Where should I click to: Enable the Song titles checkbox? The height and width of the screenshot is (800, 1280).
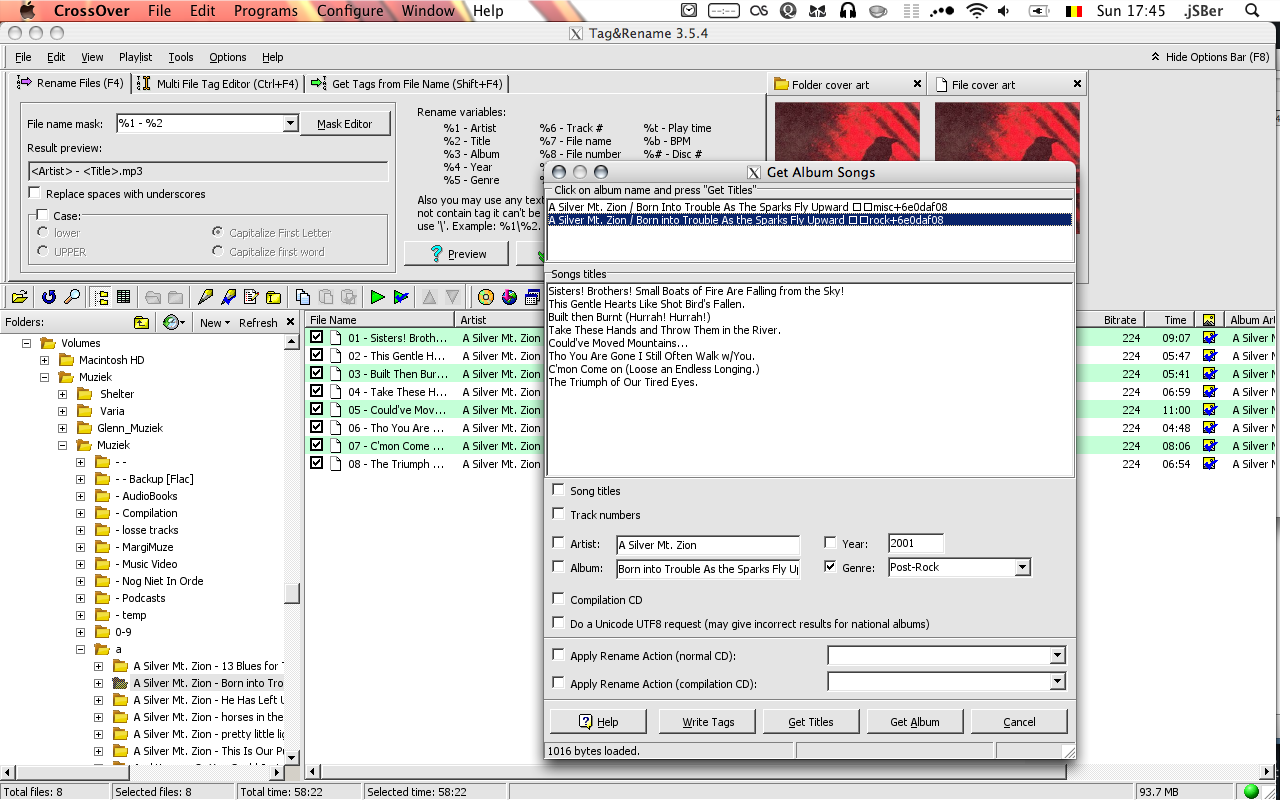click(x=557, y=491)
